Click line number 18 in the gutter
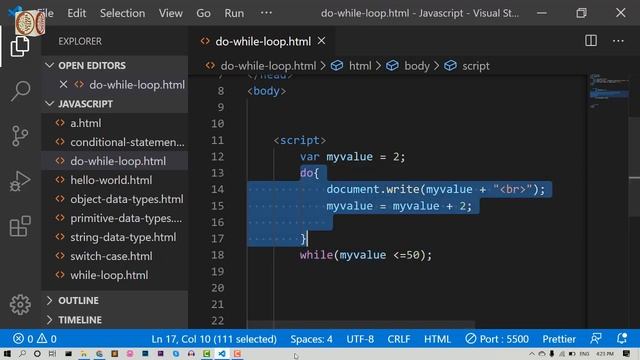This screenshot has height=360, width=640. pyautogui.click(x=217, y=255)
